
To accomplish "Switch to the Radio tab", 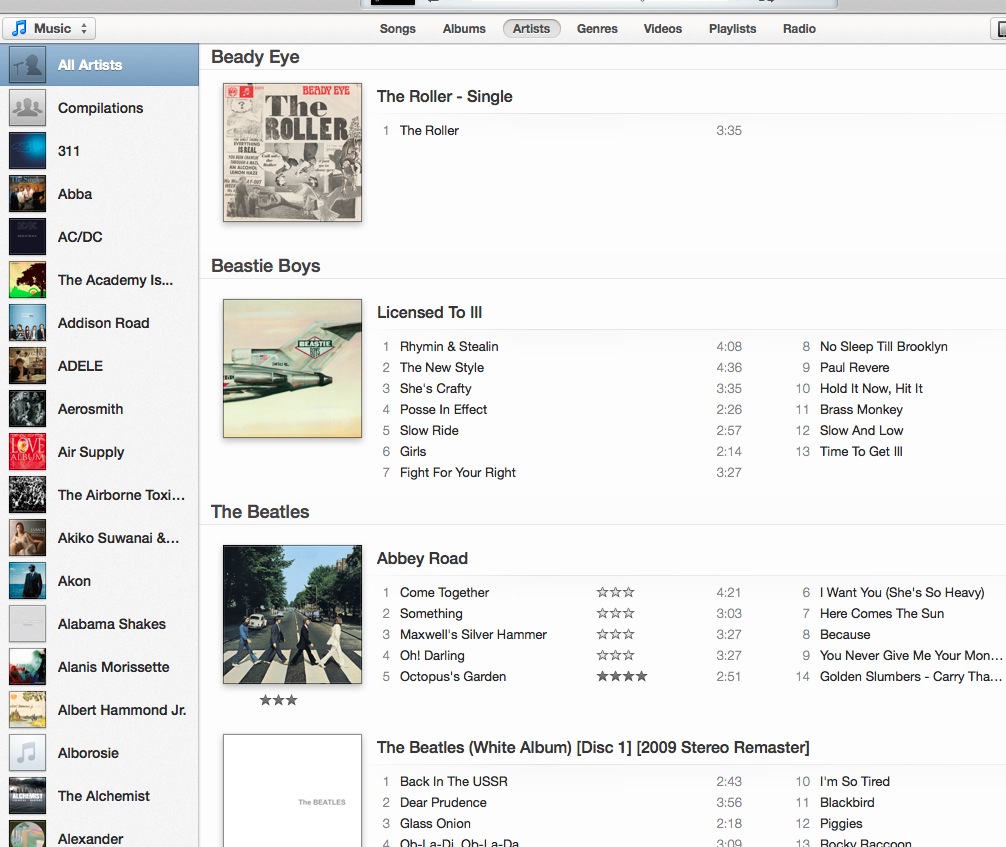I will [799, 29].
